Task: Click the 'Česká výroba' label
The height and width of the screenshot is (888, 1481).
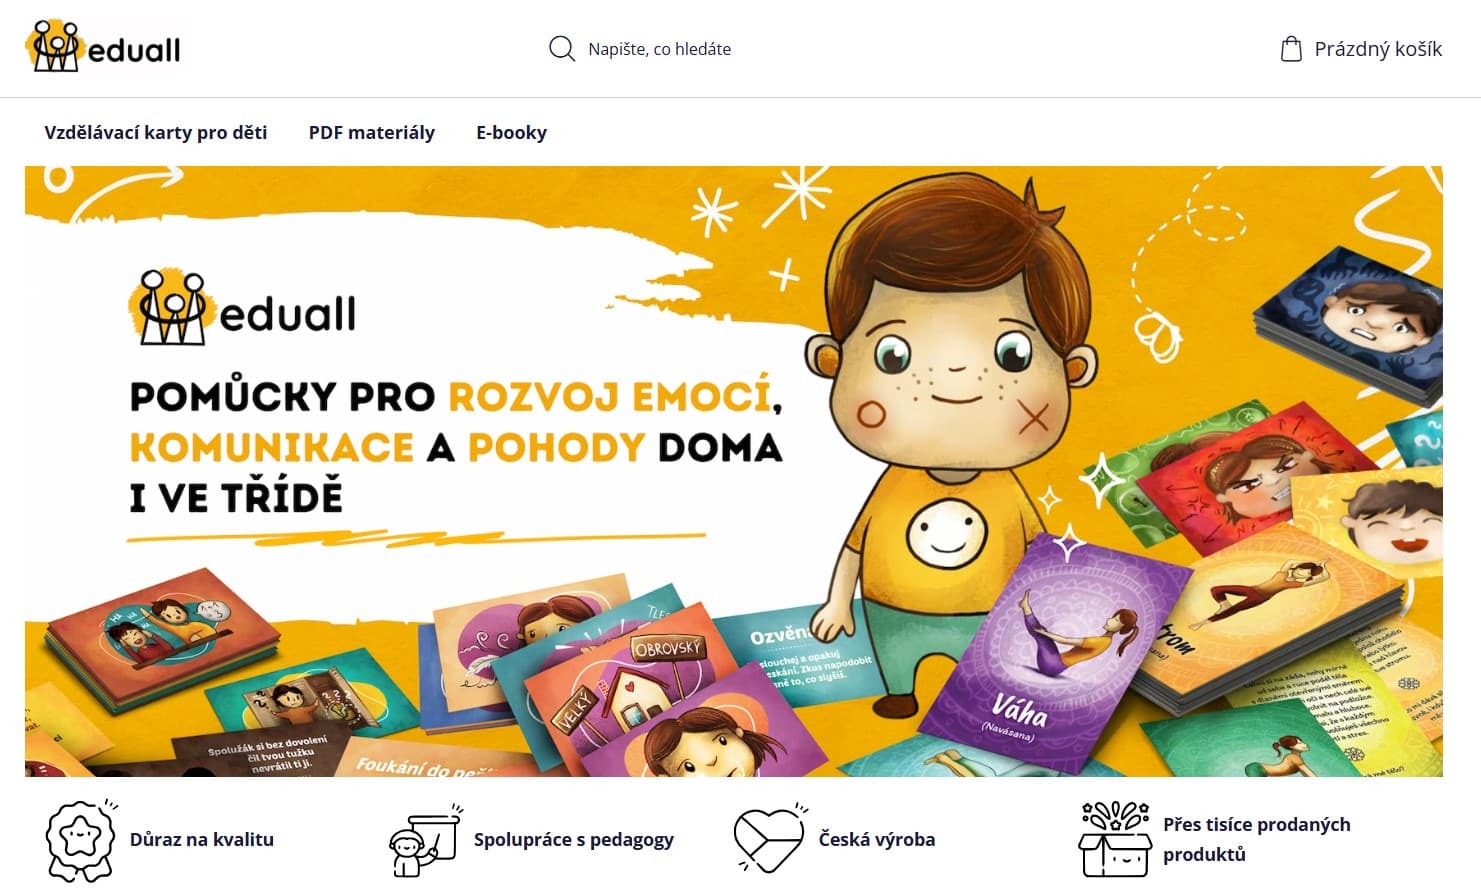Action: [x=877, y=839]
